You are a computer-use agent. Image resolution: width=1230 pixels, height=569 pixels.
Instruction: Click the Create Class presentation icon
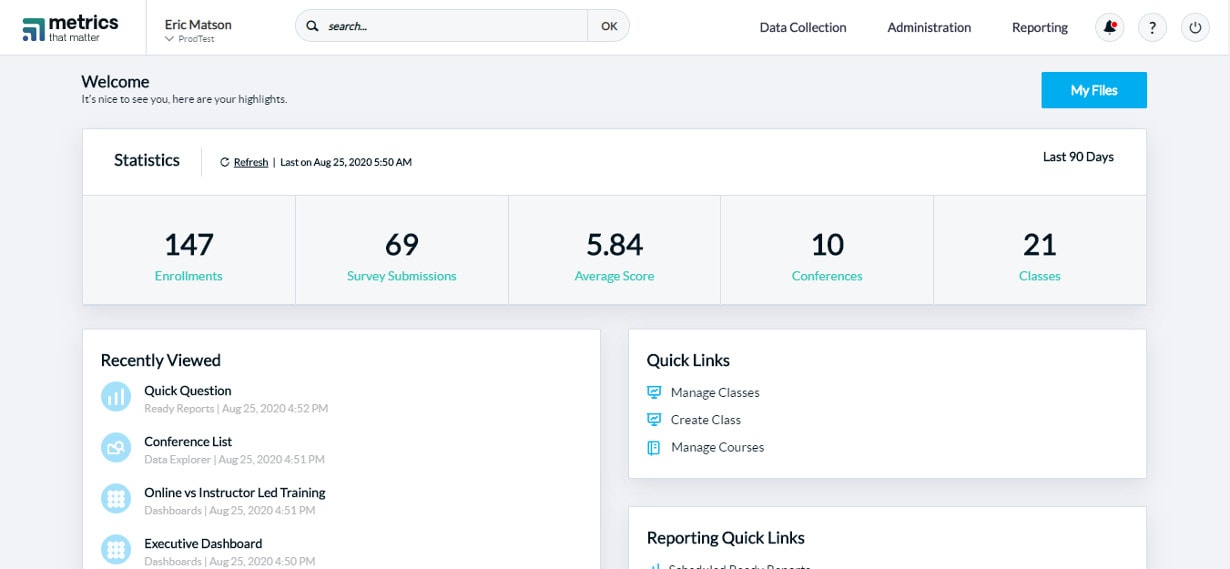(654, 420)
